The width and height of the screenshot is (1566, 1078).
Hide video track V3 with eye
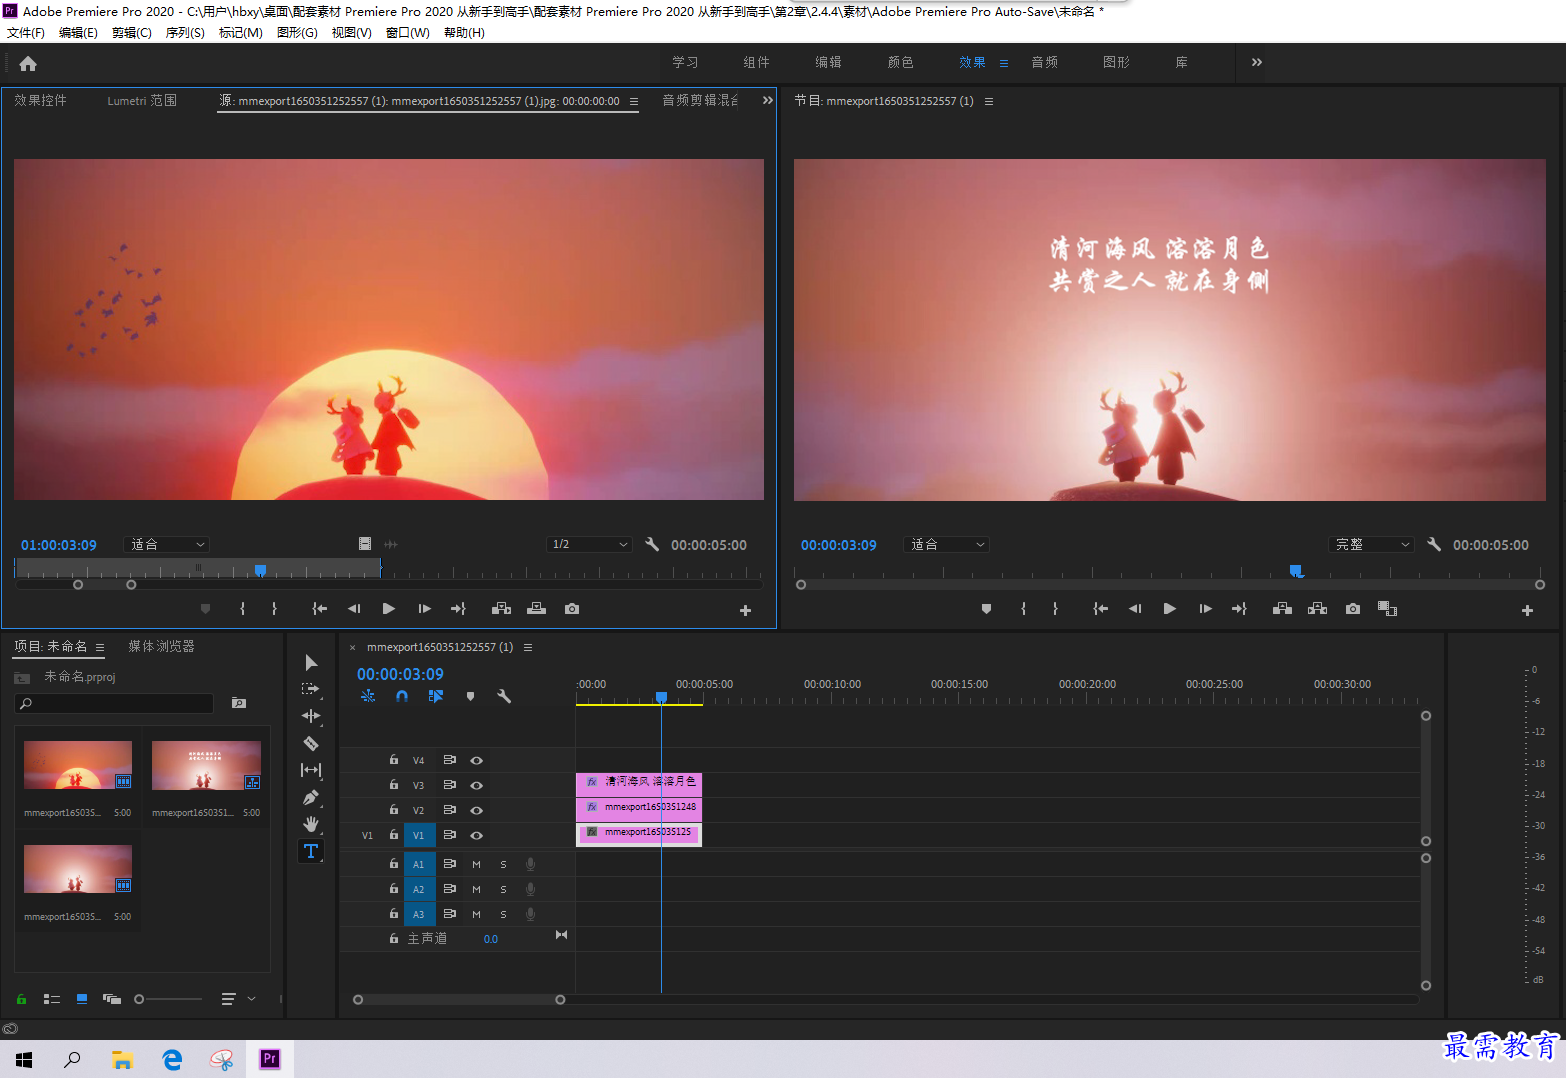[x=477, y=786]
